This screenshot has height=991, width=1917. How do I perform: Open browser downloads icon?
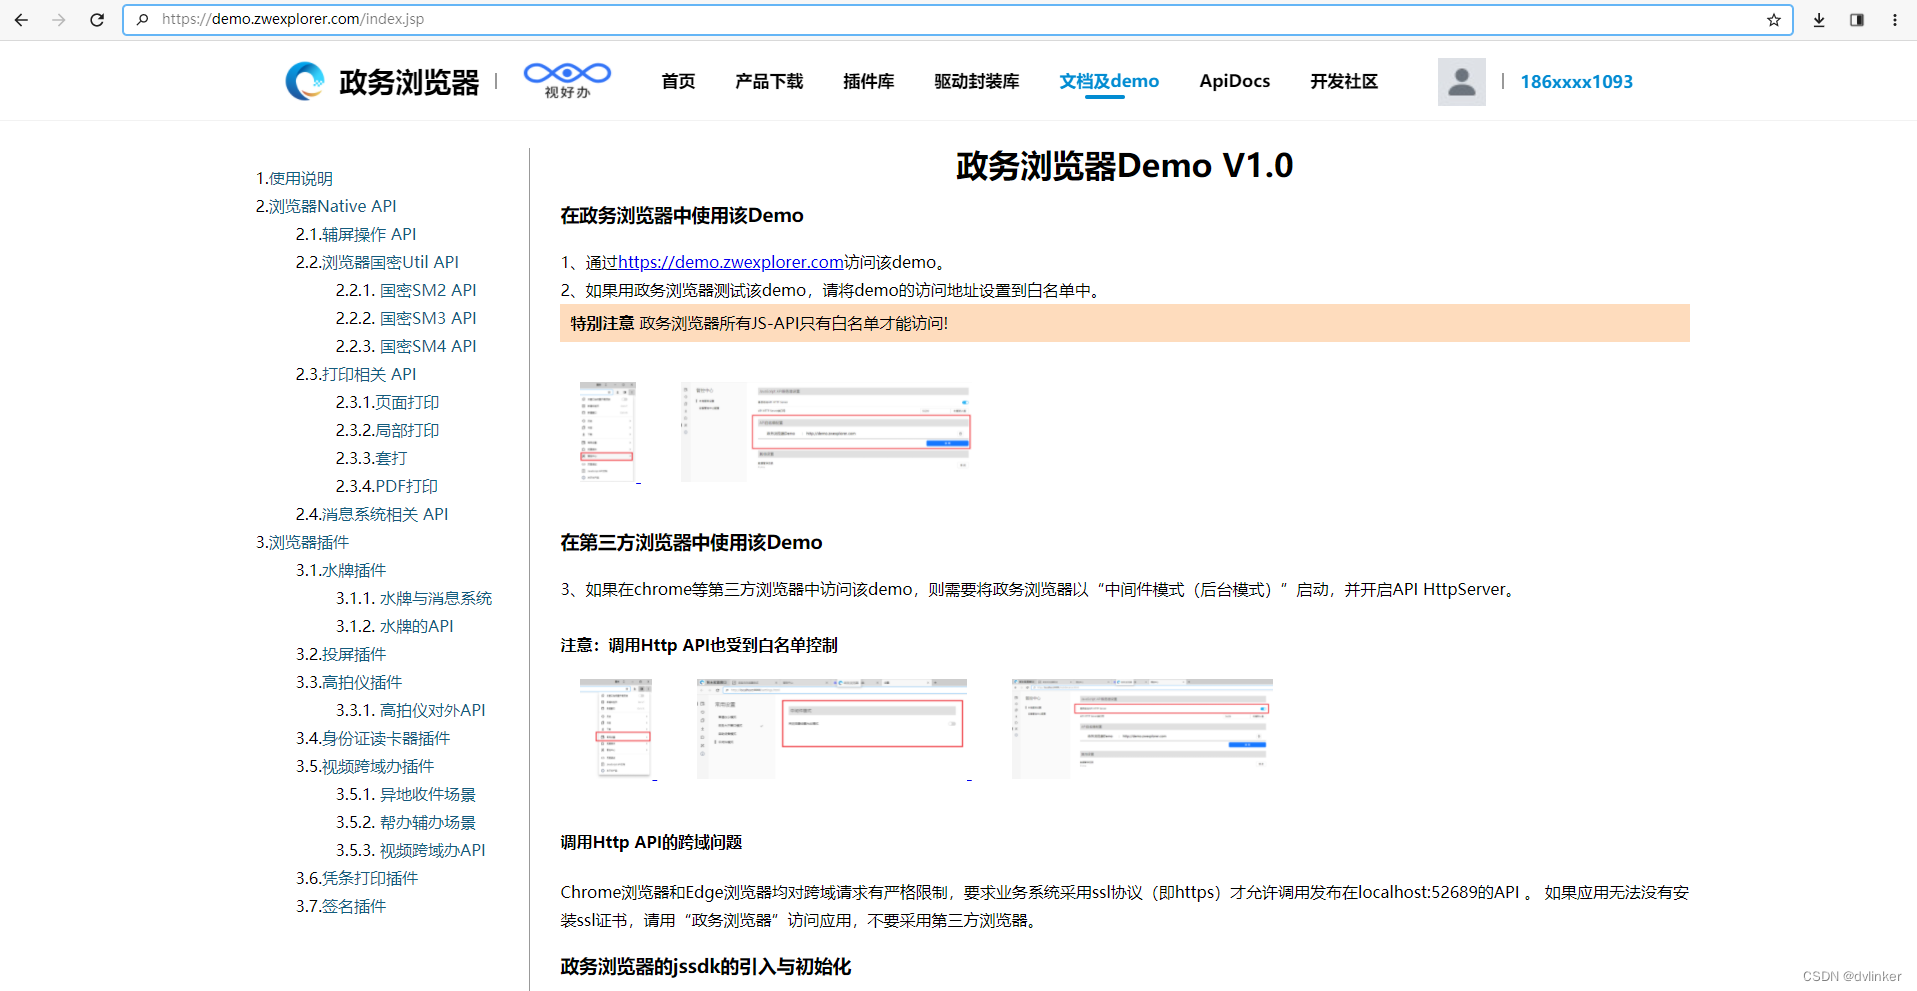pos(1819,19)
